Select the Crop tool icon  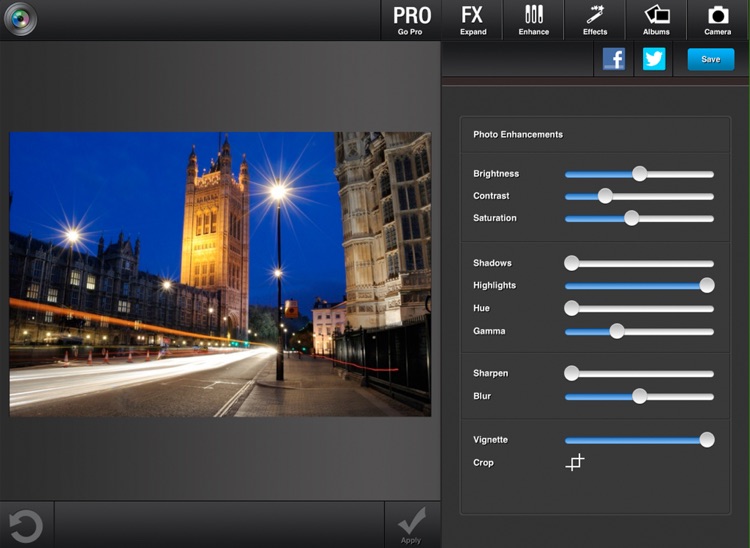(x=575, y=462)
